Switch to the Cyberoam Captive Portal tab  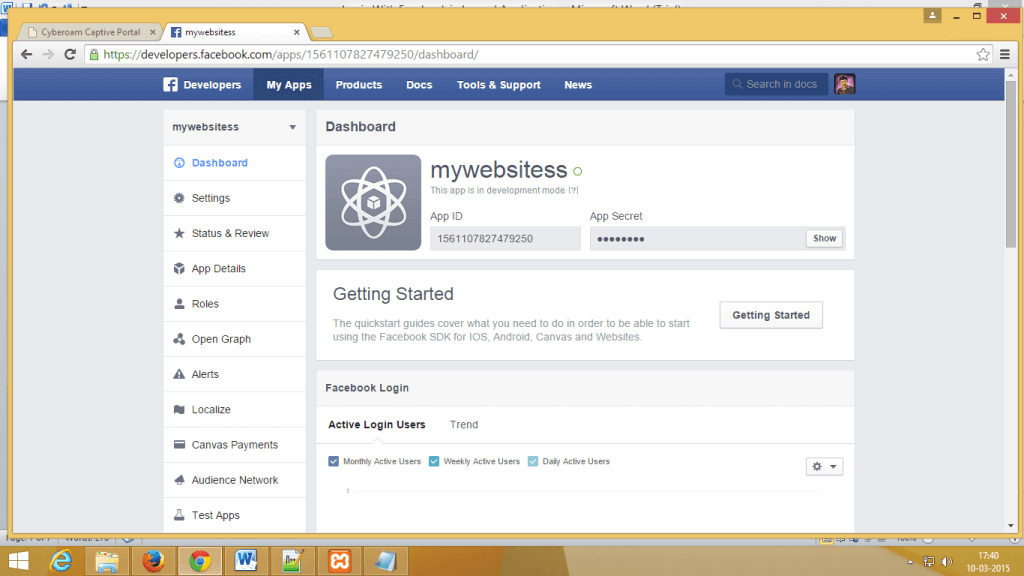(89, 31)
